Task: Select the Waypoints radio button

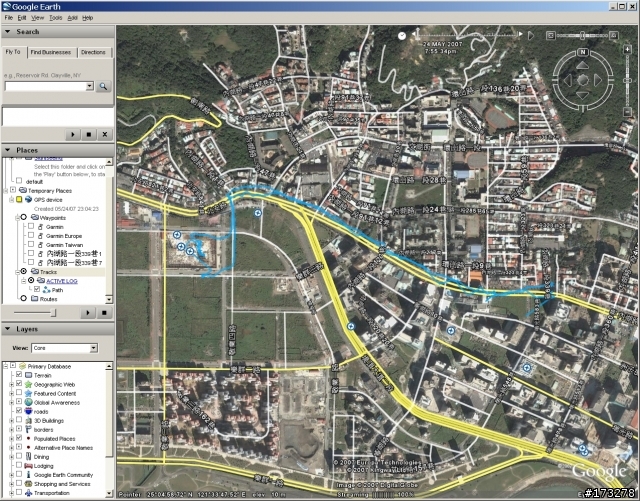Action: [x=24, y=217]
